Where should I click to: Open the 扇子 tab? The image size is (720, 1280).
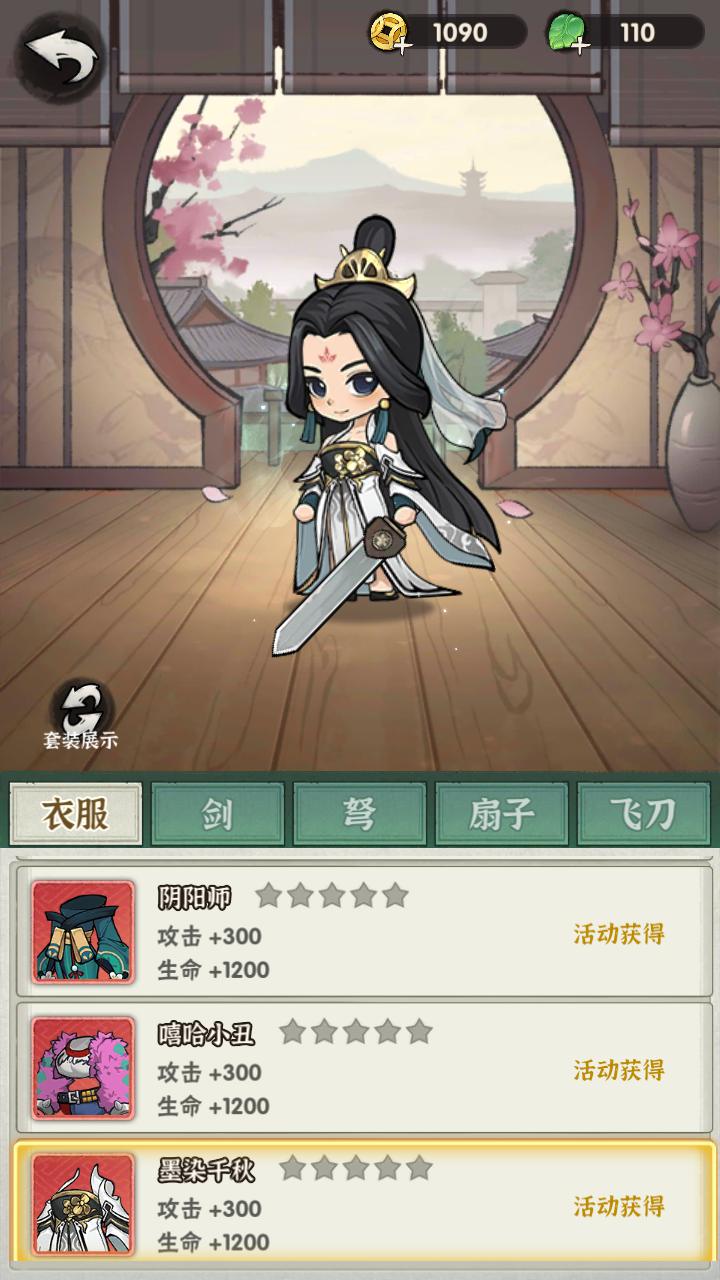click(502, 814)
